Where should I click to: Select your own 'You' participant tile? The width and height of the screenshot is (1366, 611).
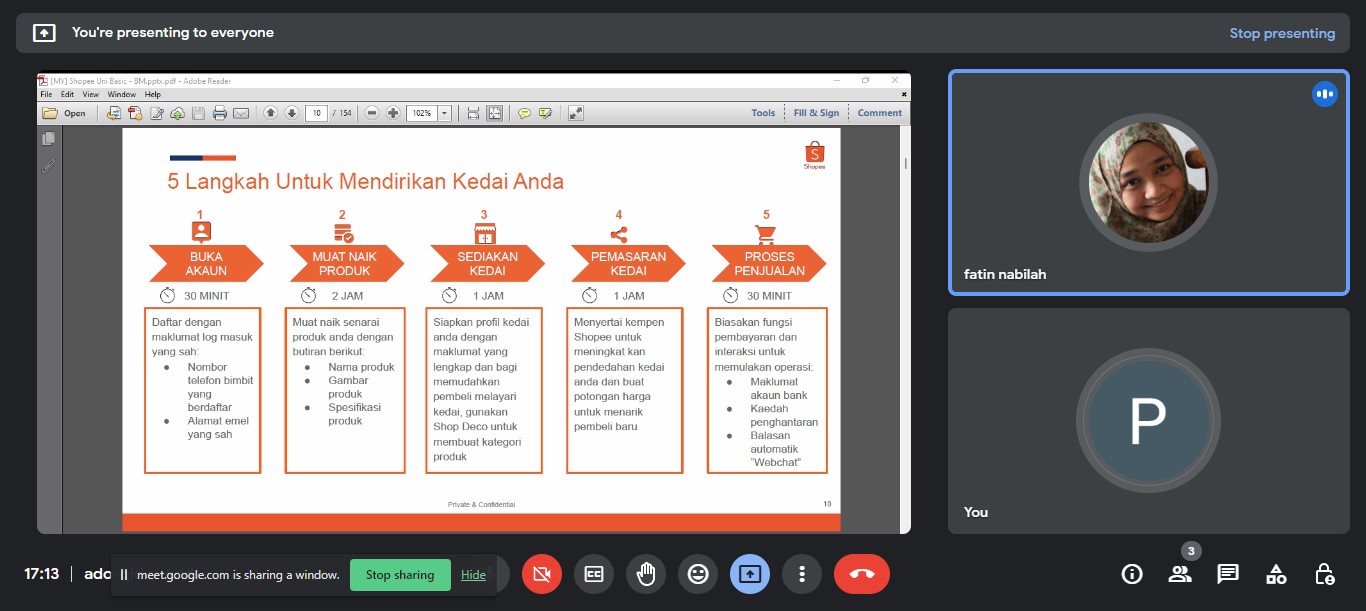1149,421
